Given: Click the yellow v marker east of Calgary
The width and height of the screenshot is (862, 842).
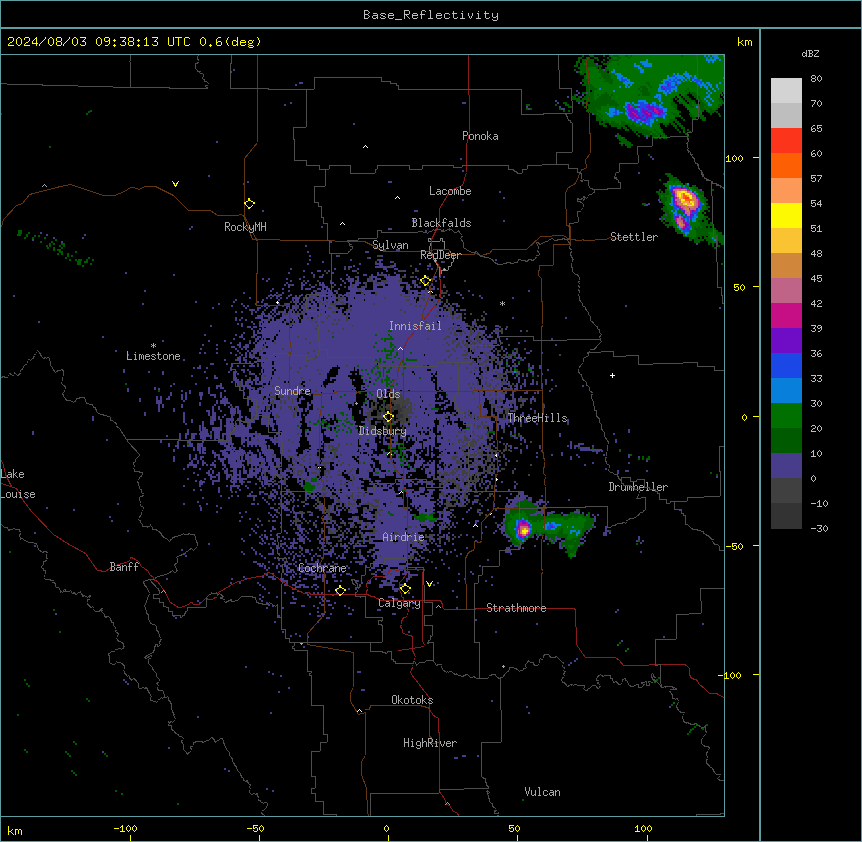Looking at the screenshot, I should [429, 584].
